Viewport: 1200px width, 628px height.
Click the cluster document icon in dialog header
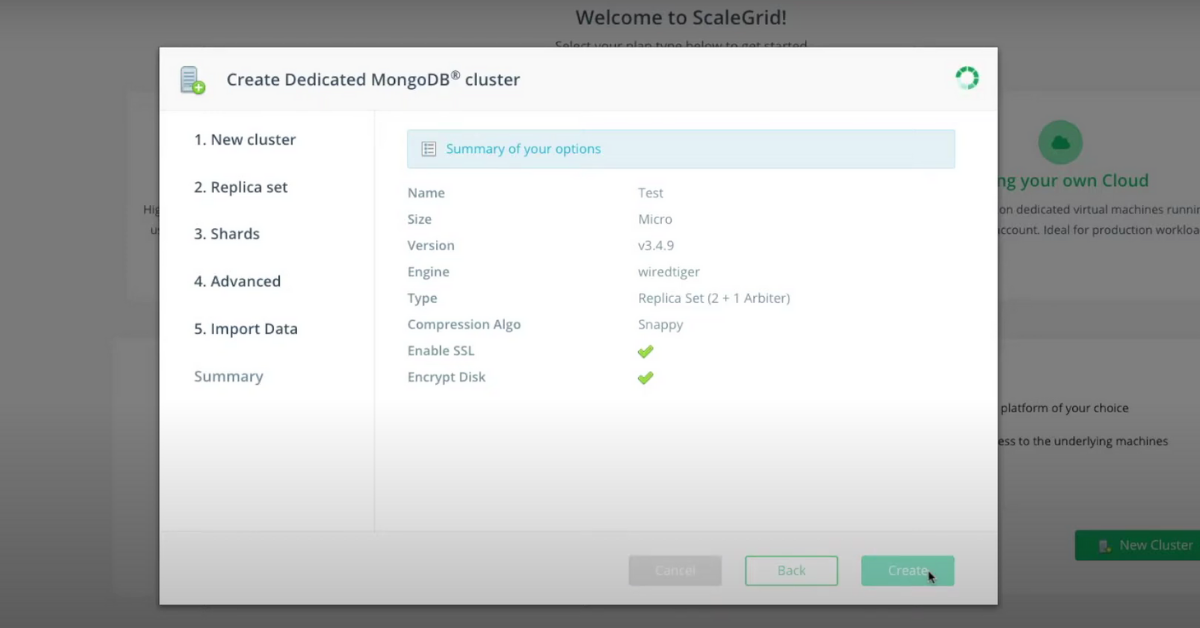tap(192, 80)
